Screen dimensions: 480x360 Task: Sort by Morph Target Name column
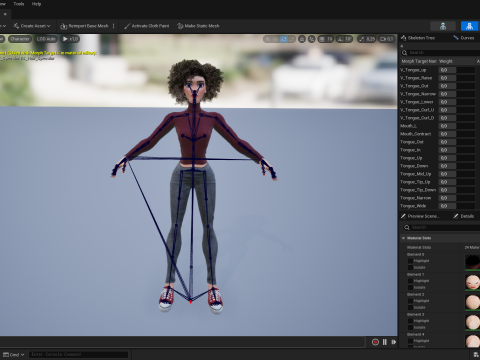(x=419, y=61)
